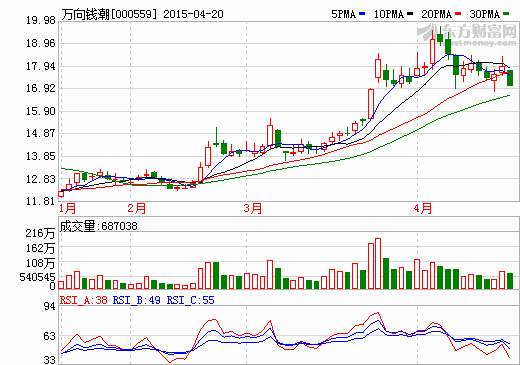Click the 成交量:687038 volume label

[98, 226]
